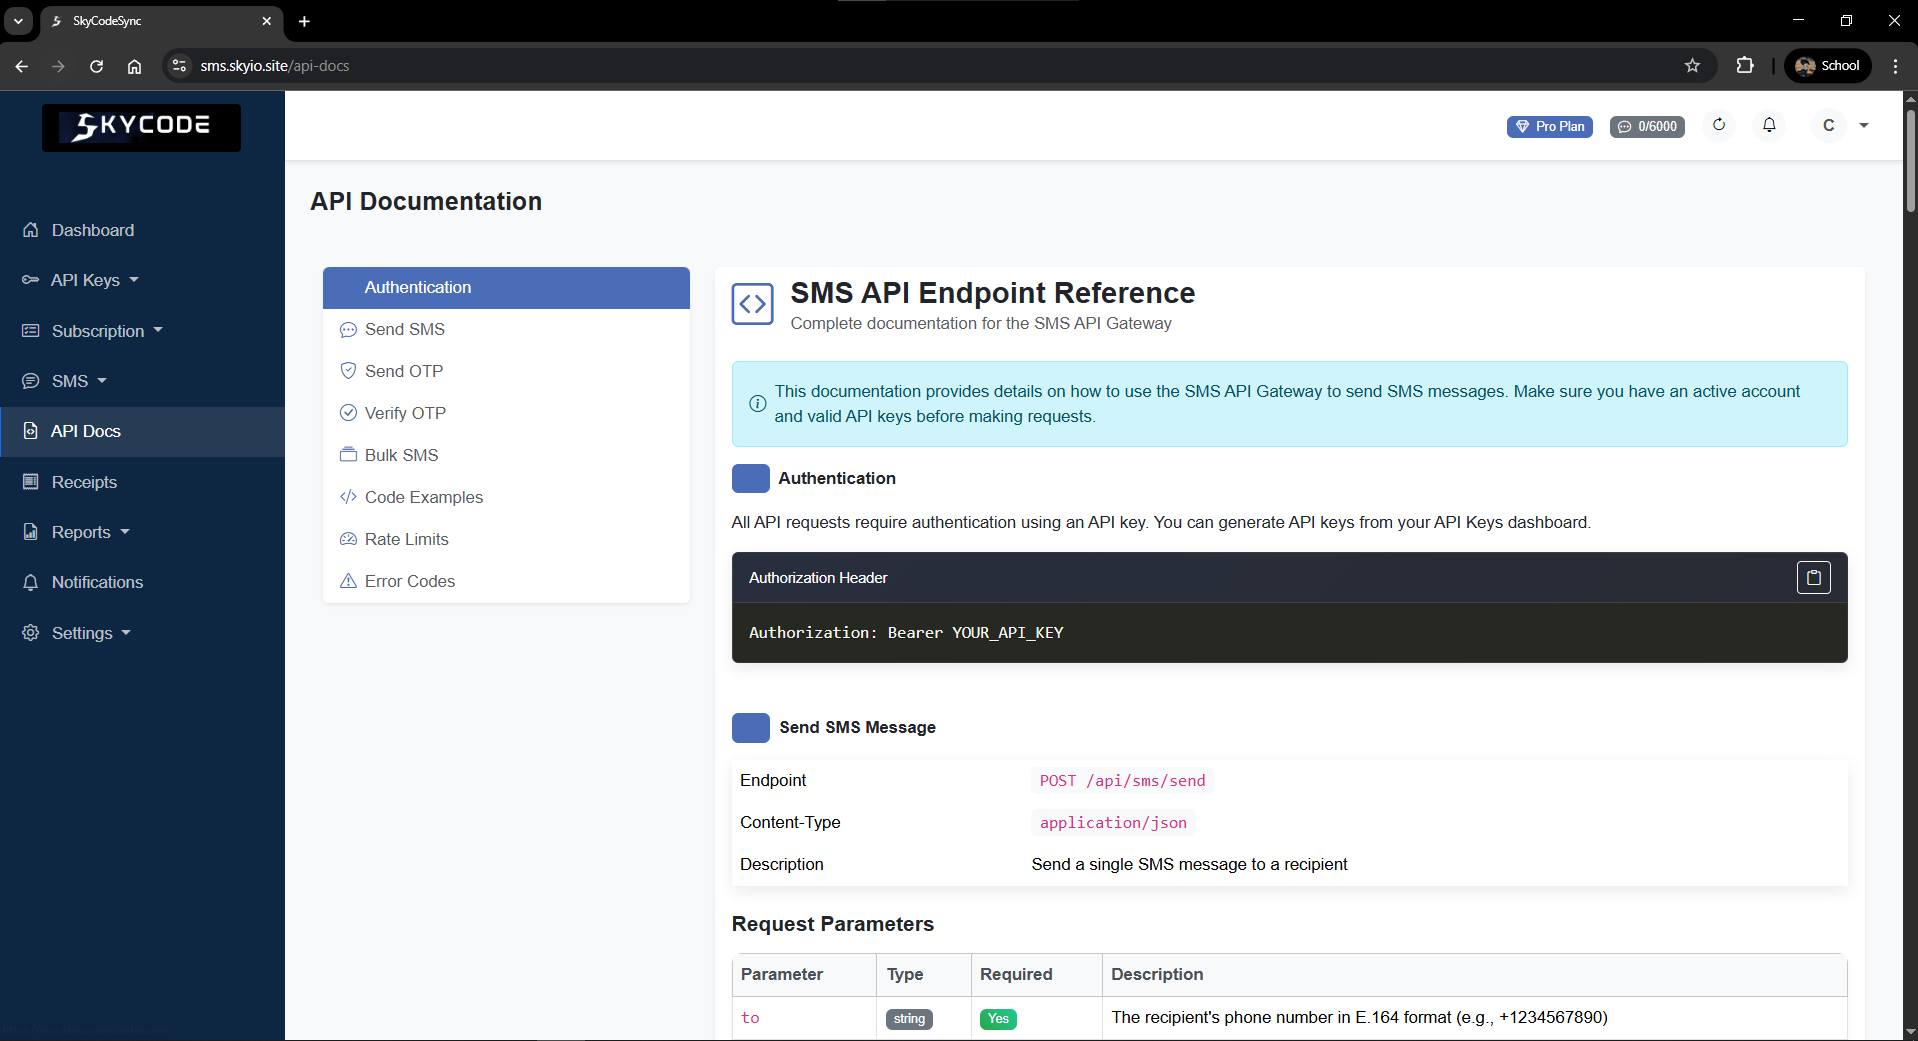Click the Code Examples brackets icon
This screenshot has height=1041, width=1918.
point(348,497)
